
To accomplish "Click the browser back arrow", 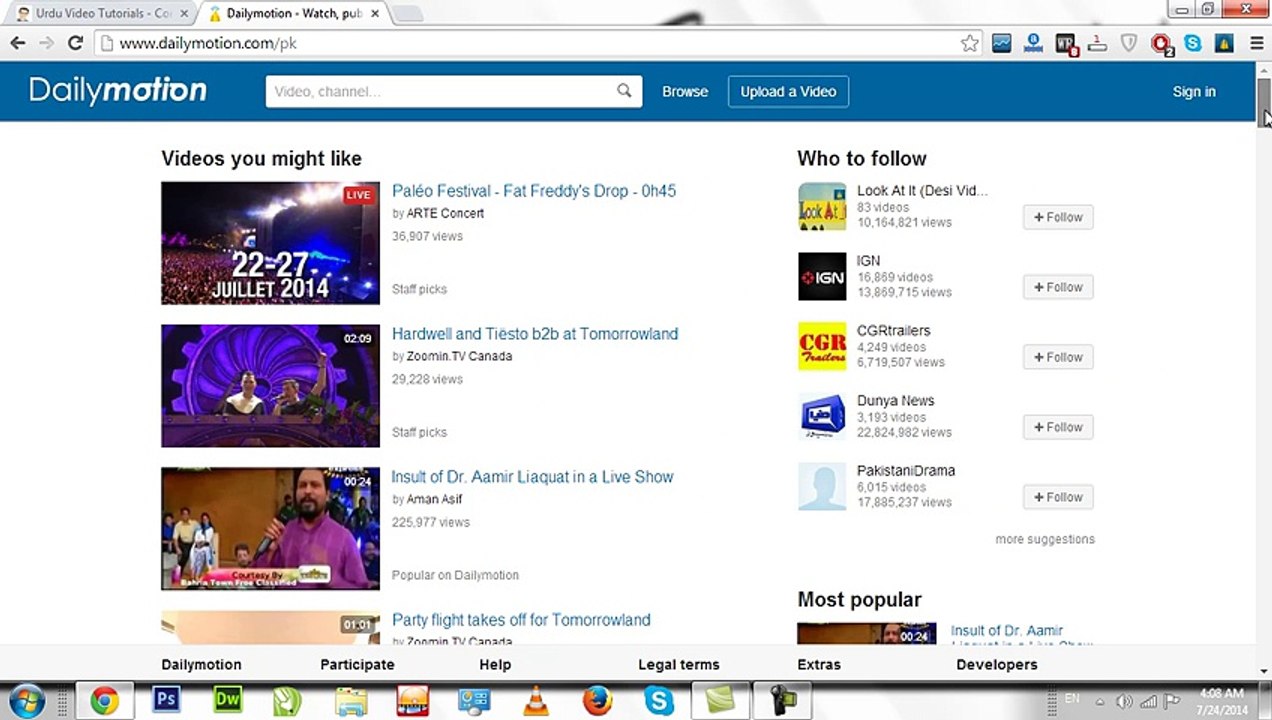I will (17, 43).
